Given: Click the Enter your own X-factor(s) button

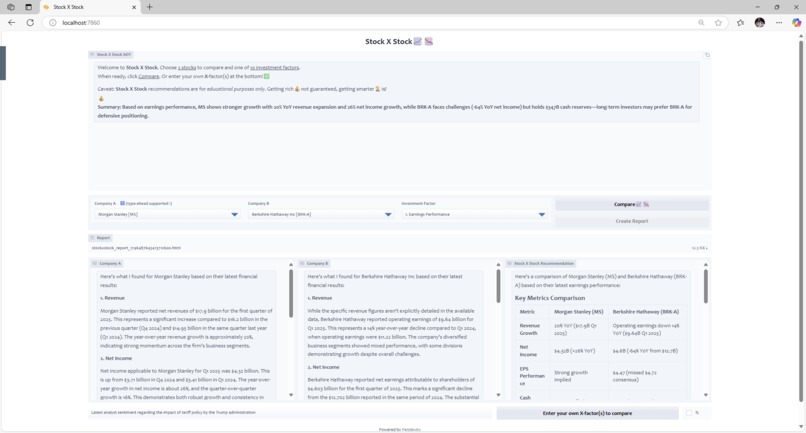Looking at the screenshot, I should (587, 413).
